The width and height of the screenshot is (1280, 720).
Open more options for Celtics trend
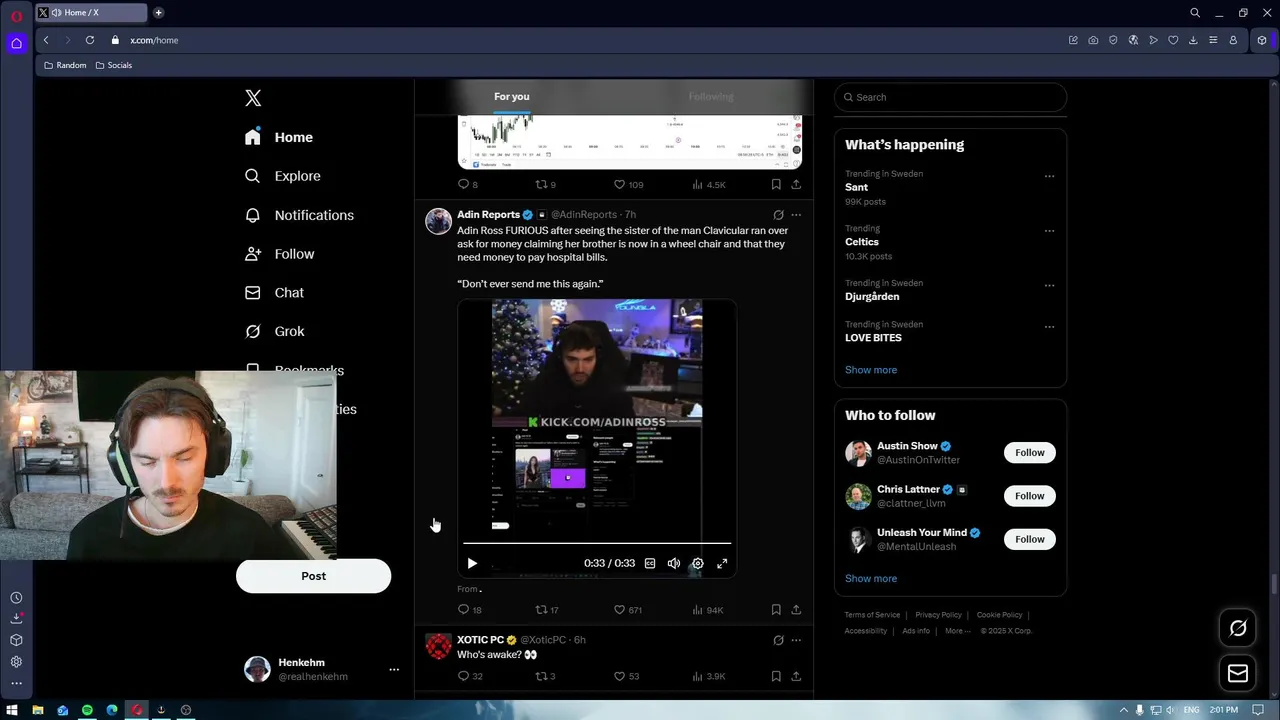[x=1049, y=231]
